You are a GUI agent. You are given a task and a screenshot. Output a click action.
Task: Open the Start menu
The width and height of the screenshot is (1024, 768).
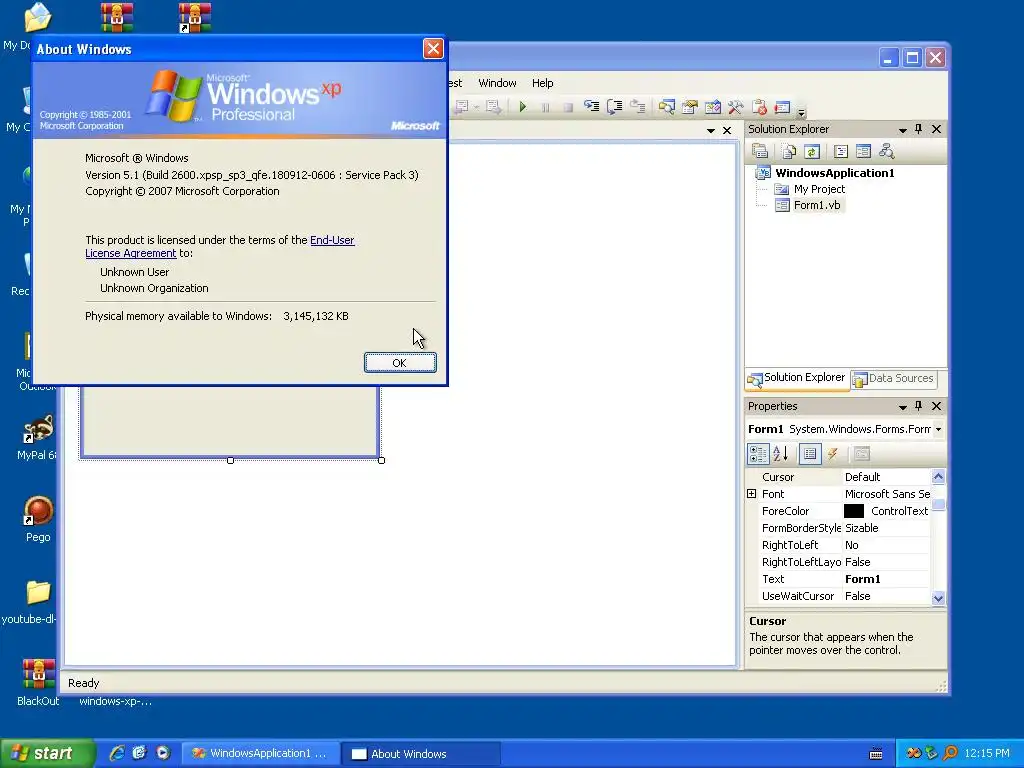pyautogui.click(x=46, y=754)
